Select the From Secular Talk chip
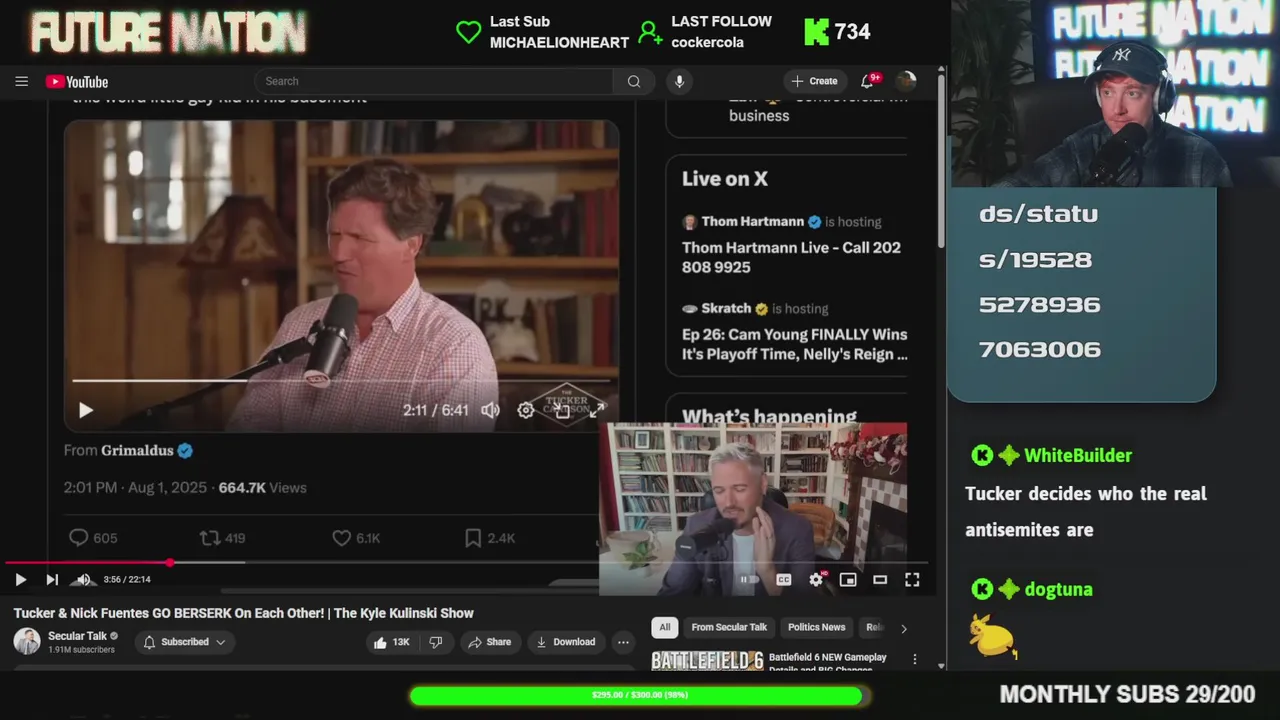 click(x=729, y=627)
